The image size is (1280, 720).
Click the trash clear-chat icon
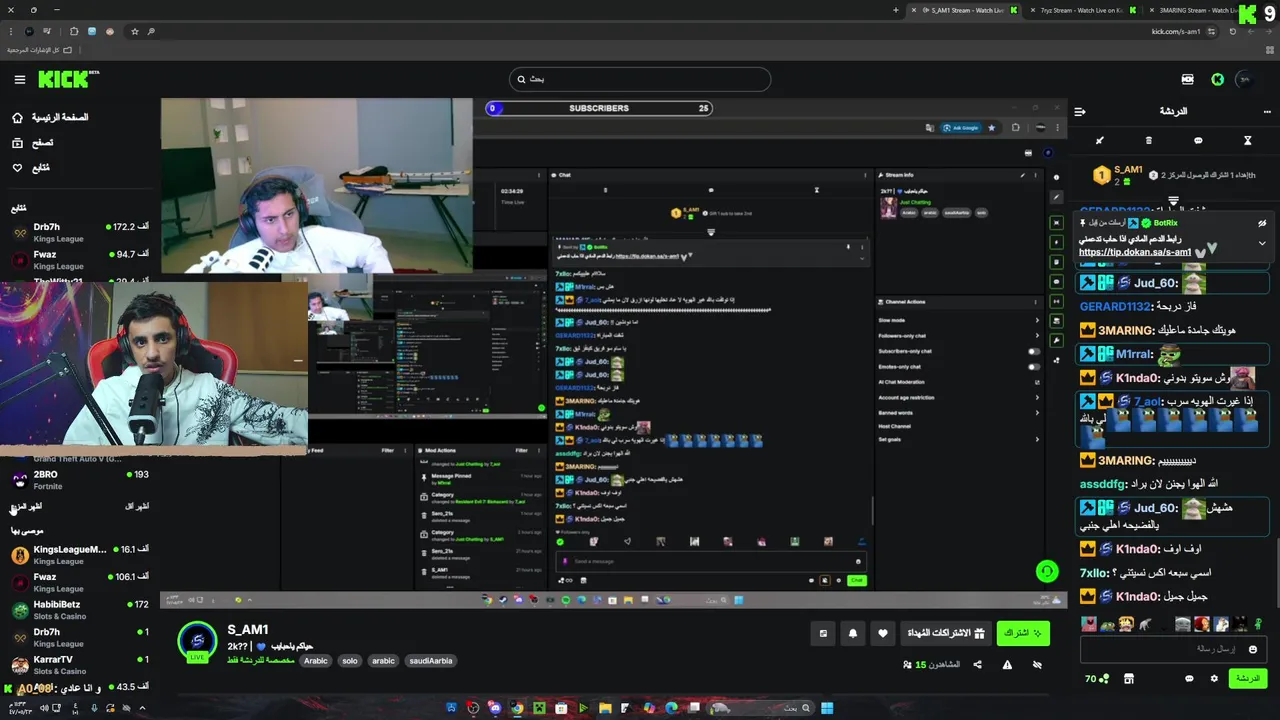(1149, 140)
